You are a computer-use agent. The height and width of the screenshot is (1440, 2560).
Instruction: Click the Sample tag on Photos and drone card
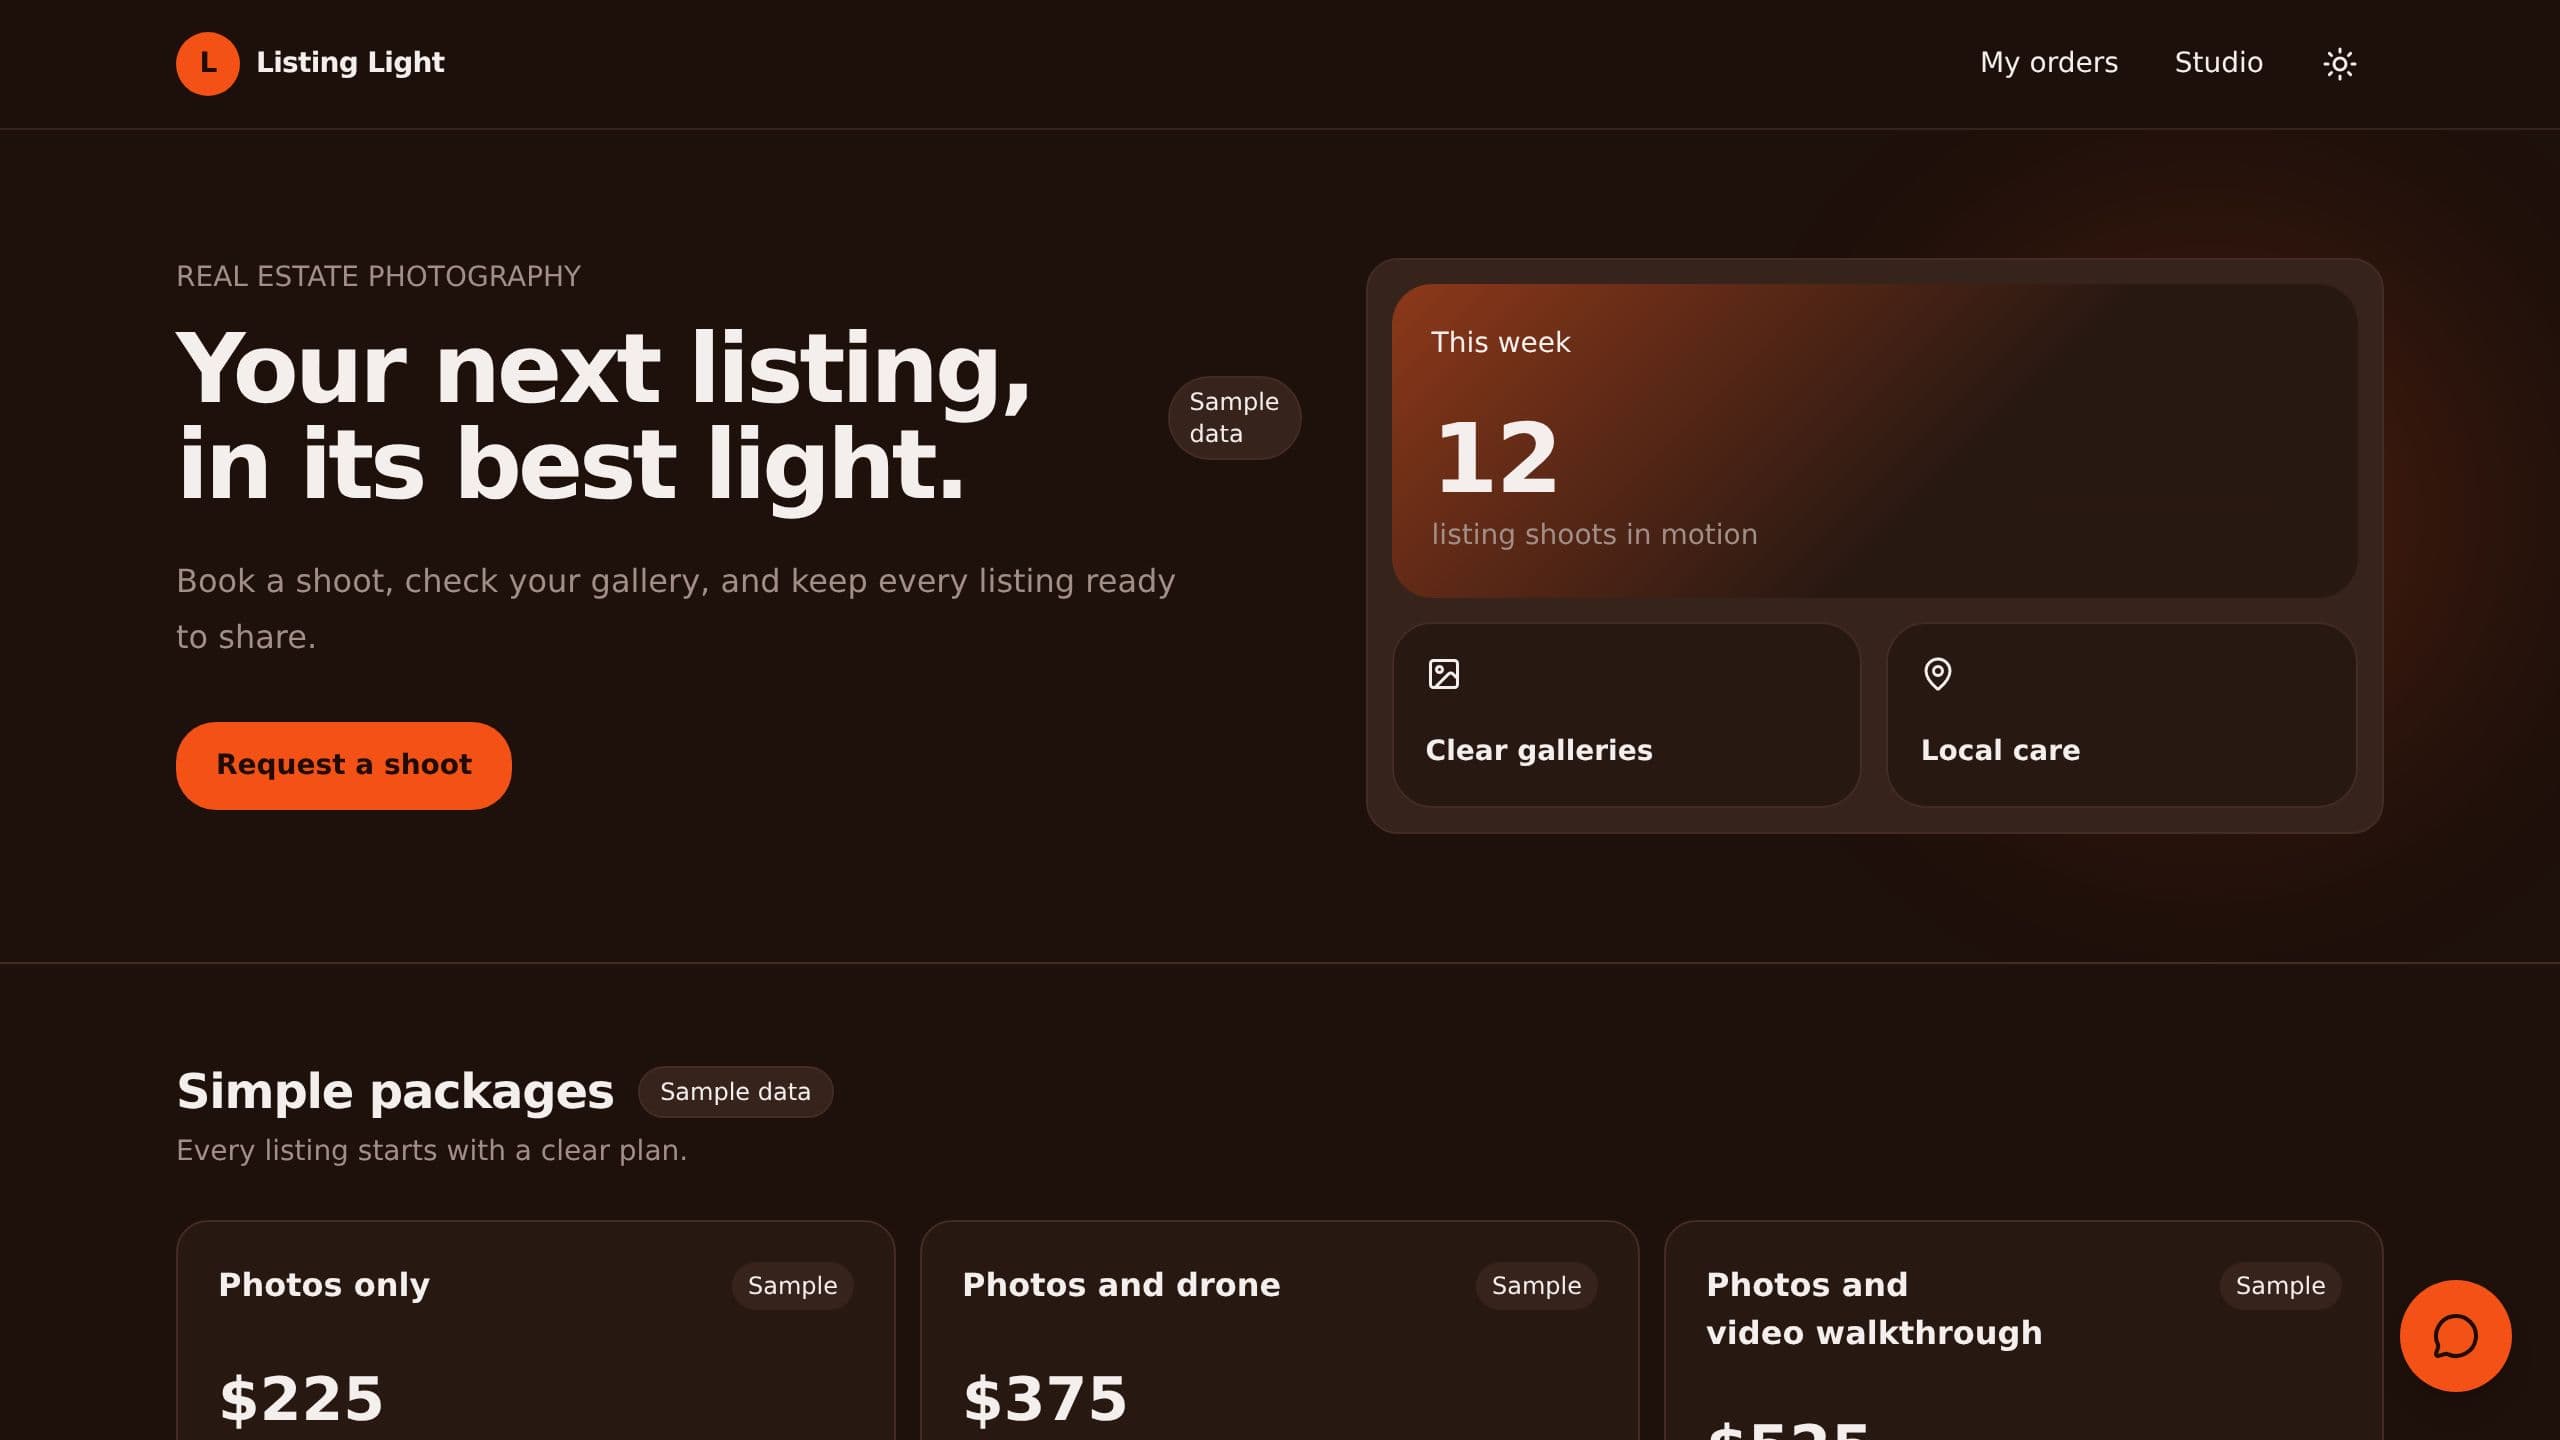[1536, 1285]
